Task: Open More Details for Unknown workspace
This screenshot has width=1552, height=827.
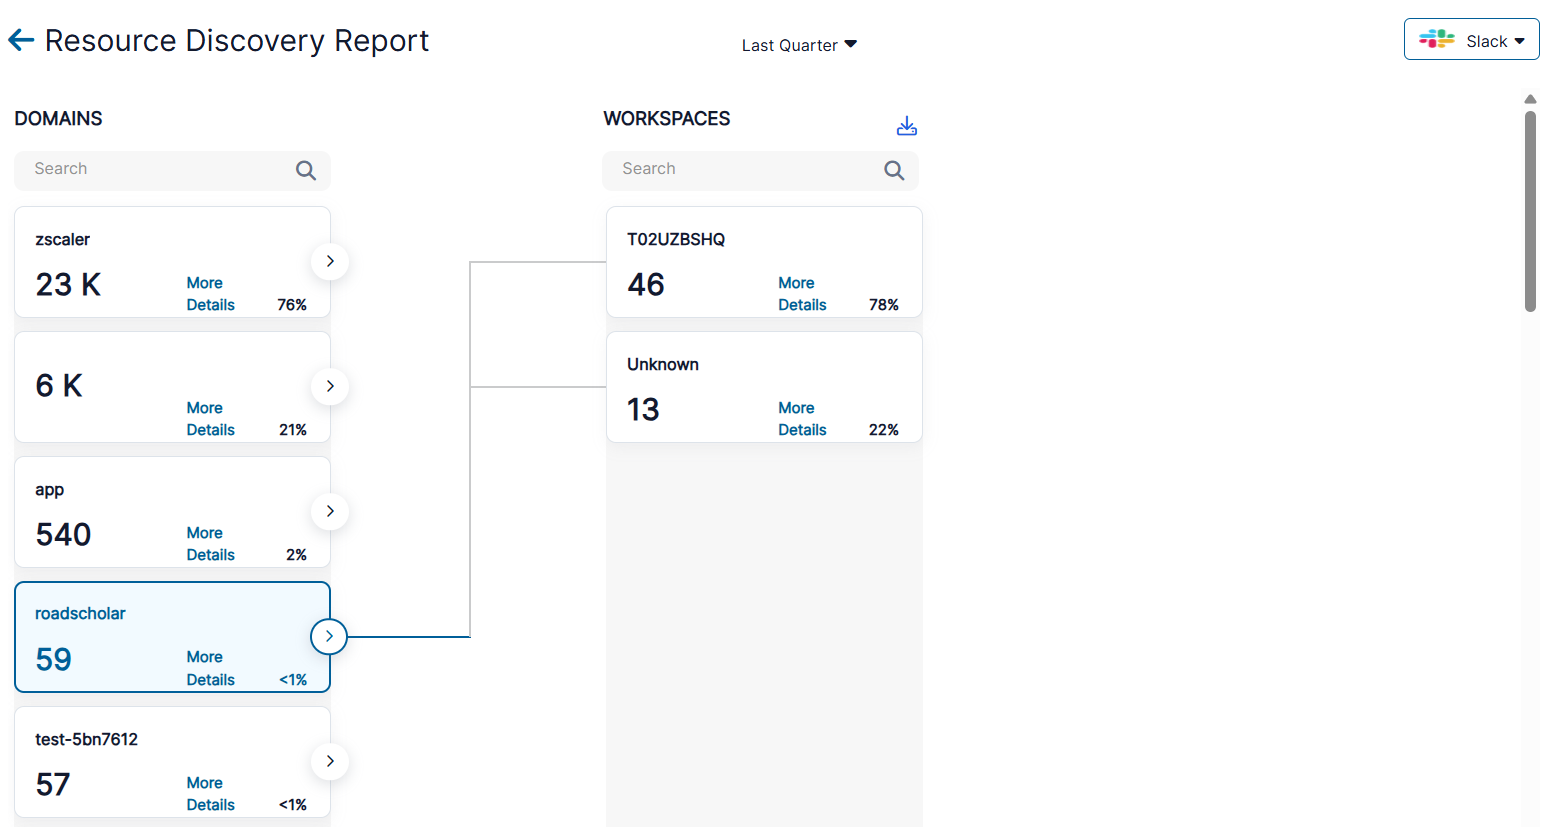Action: pos(802,419)
